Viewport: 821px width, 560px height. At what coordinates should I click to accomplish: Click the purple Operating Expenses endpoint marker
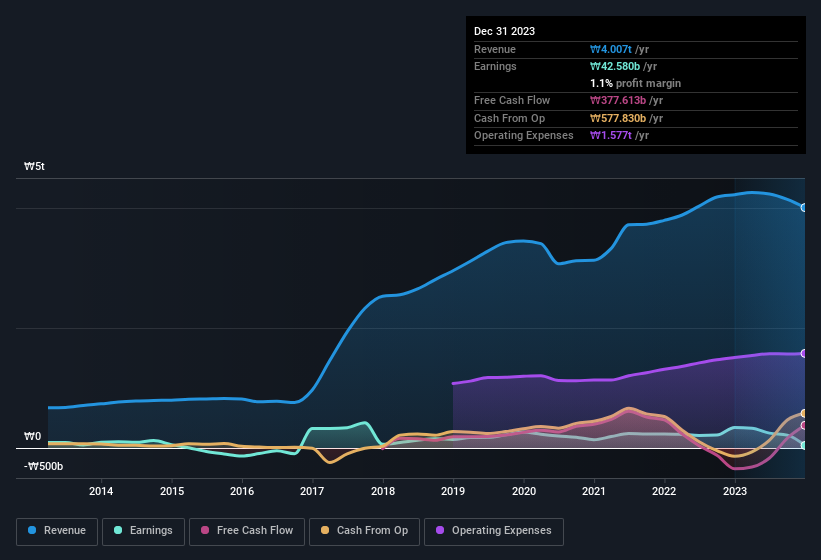point(804,354)
